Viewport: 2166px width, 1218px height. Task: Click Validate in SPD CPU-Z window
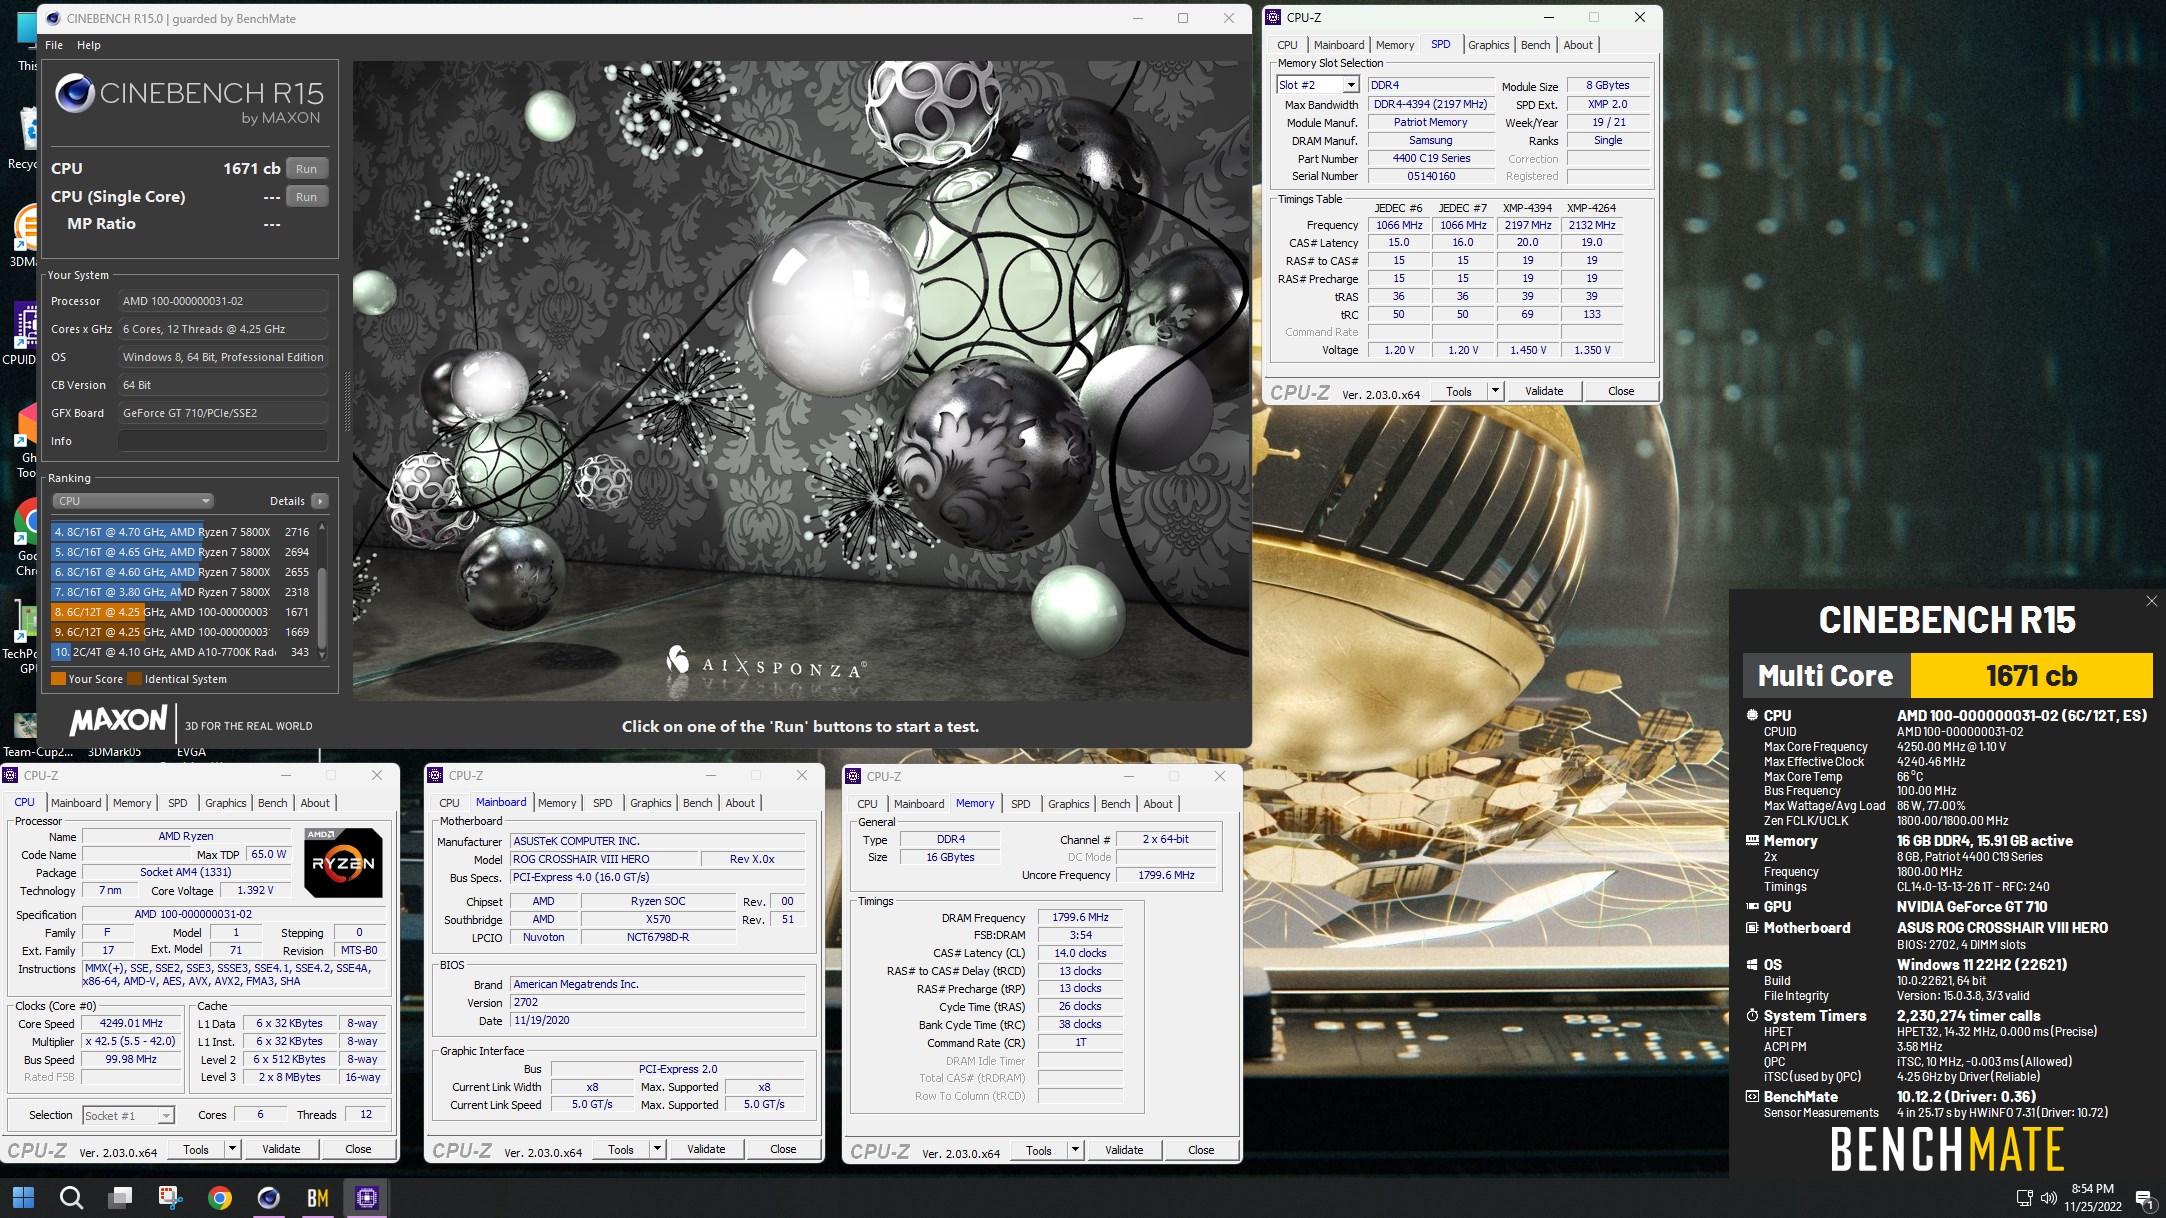(x=1544, y=391)
